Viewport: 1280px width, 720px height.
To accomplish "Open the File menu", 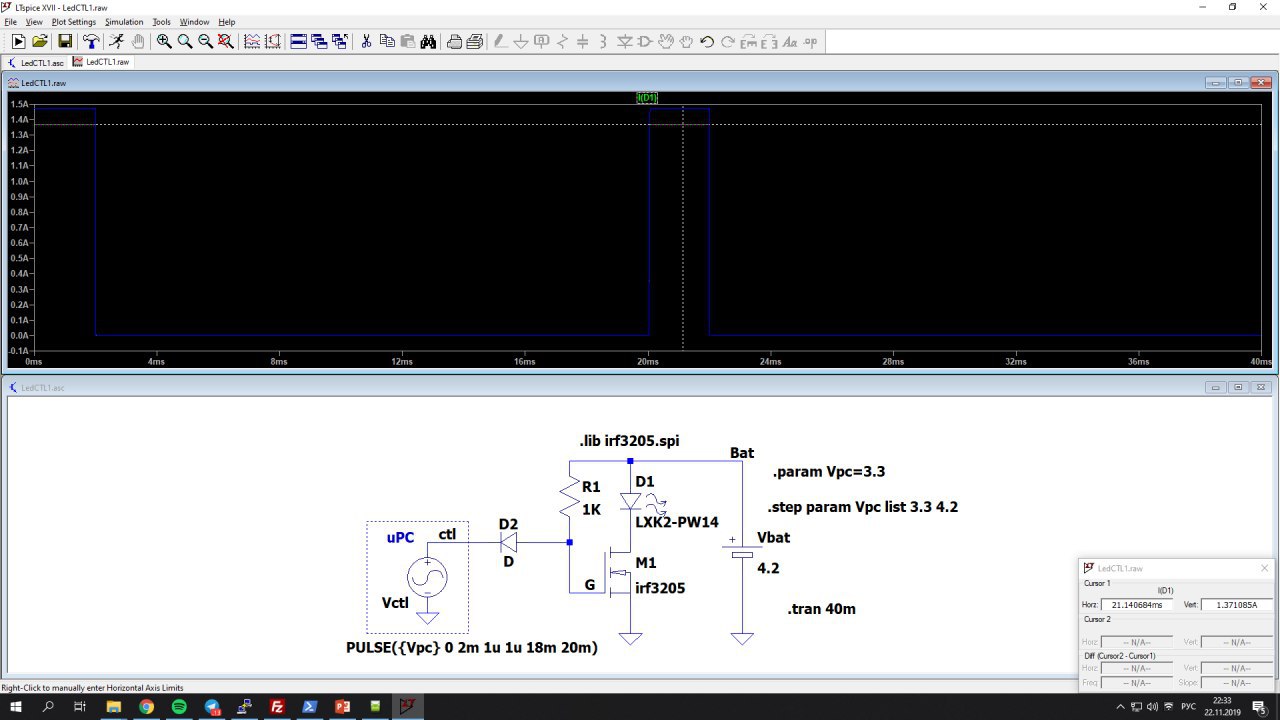I will (10, 22).
